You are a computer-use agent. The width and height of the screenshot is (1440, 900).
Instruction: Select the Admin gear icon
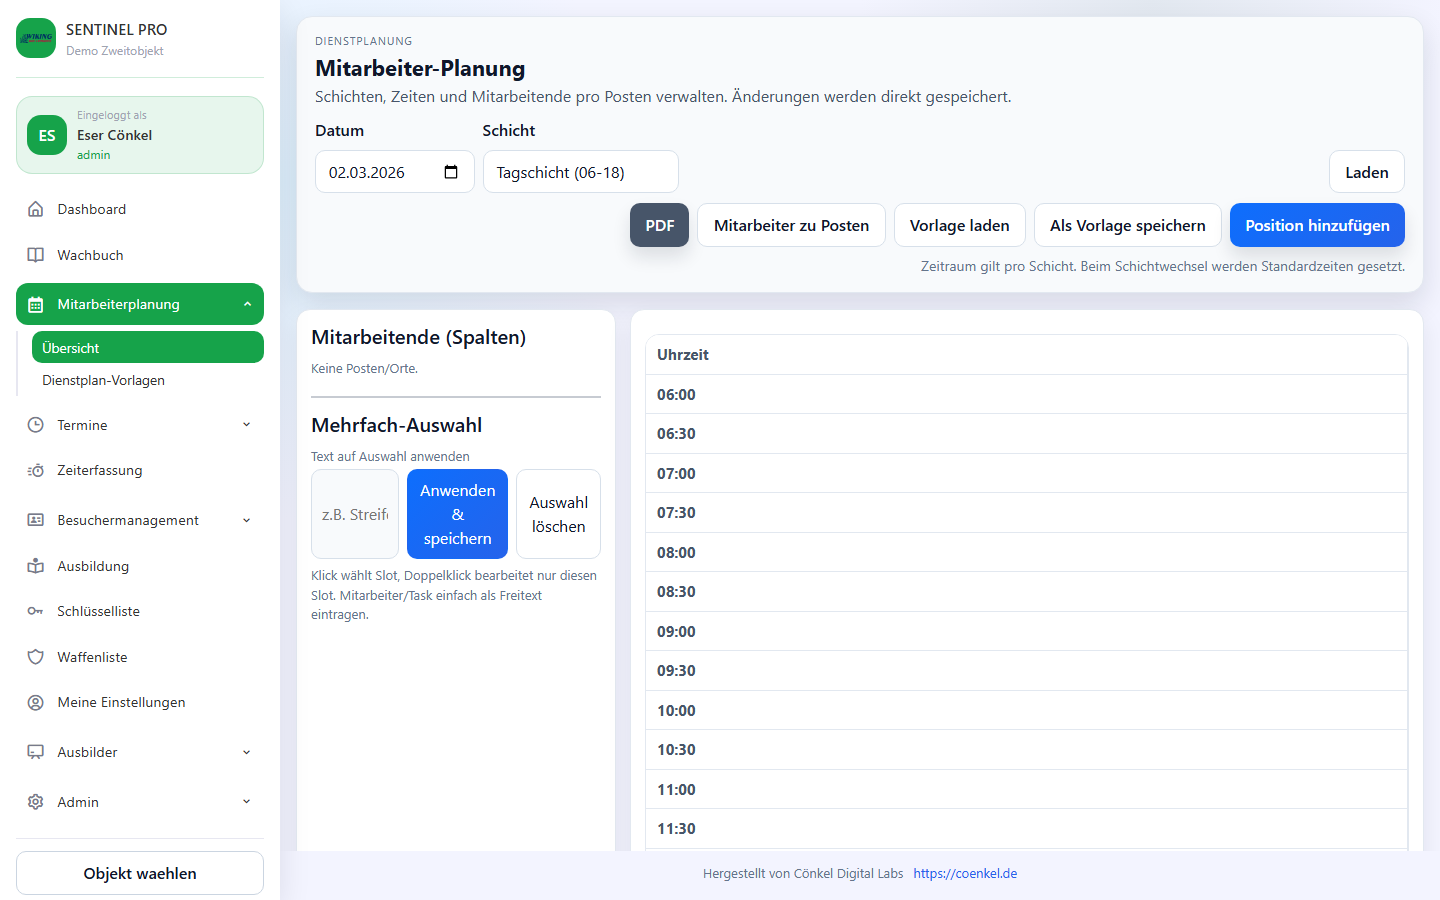click(x=36, y=801)
